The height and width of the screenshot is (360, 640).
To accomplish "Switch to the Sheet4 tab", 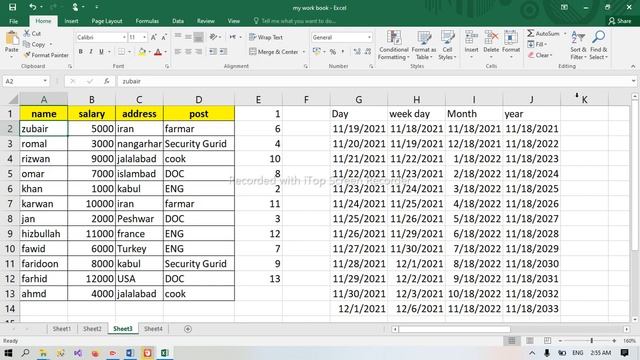I will click(x=153, y=329).
